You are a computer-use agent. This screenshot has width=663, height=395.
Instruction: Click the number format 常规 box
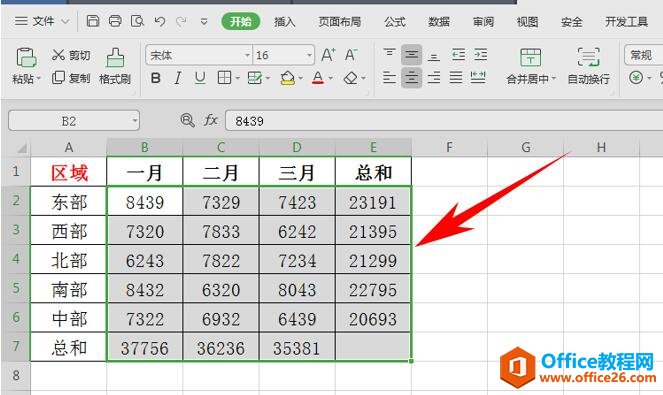point(643,55)
